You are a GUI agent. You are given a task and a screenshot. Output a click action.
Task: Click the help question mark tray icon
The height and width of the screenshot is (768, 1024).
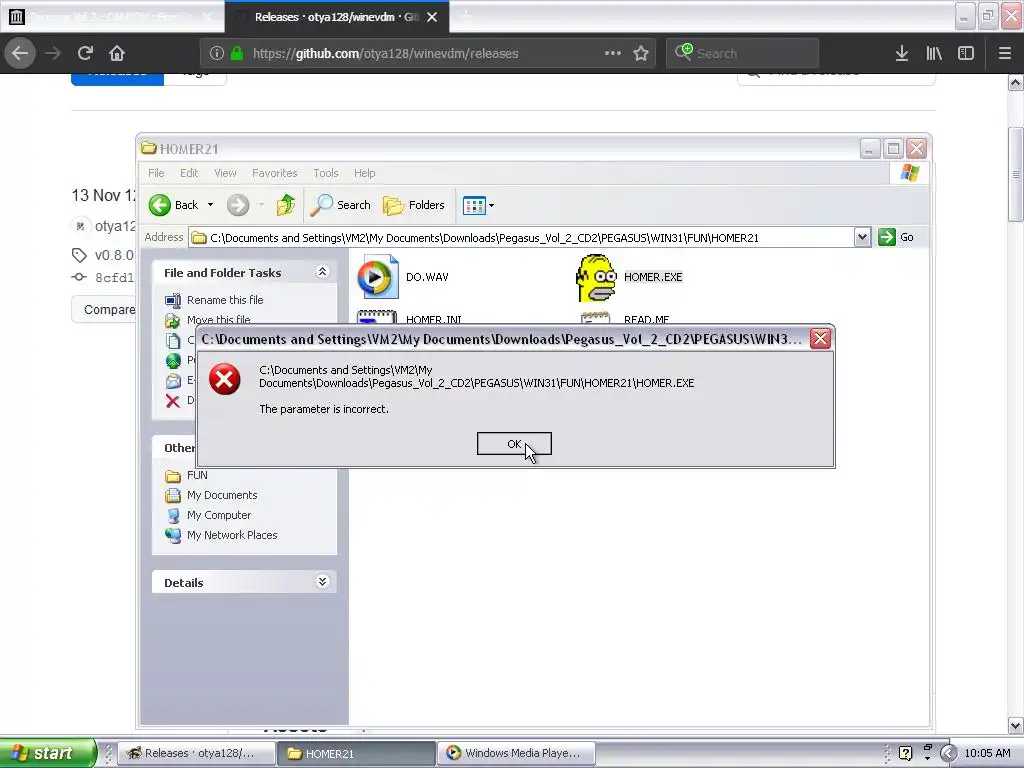coord(905,753)
